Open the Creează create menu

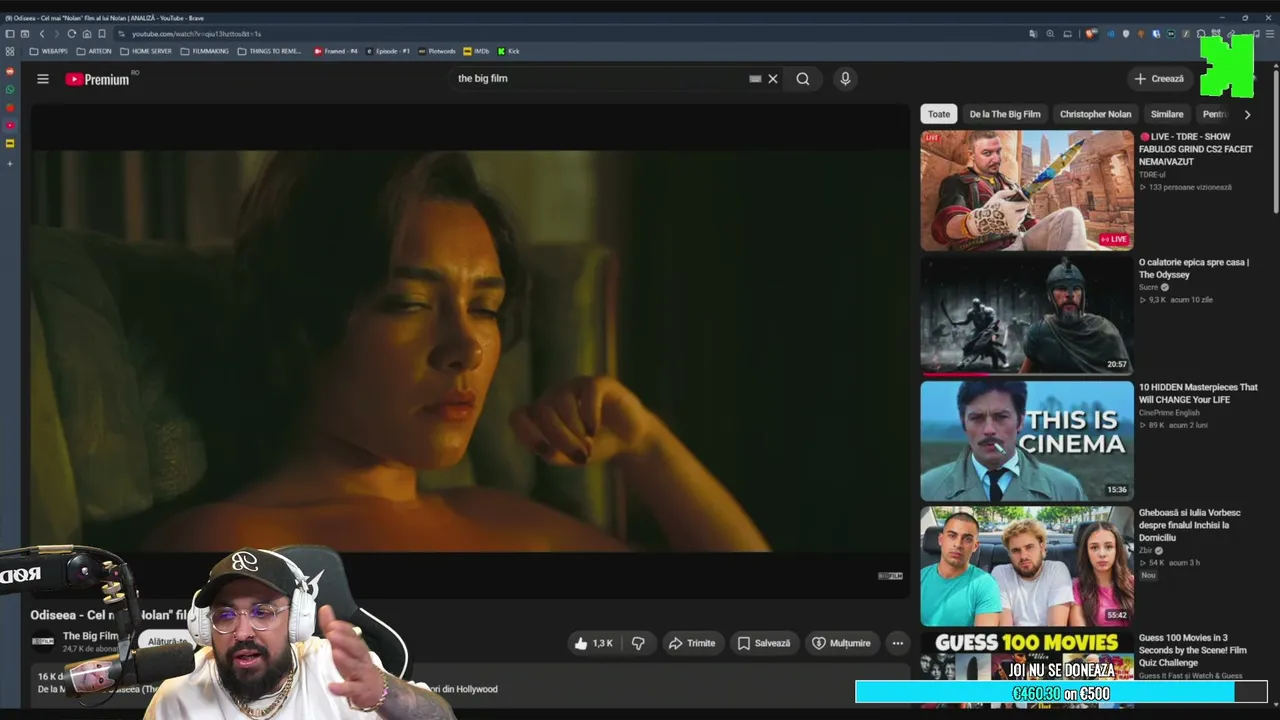pos(1159,79)
